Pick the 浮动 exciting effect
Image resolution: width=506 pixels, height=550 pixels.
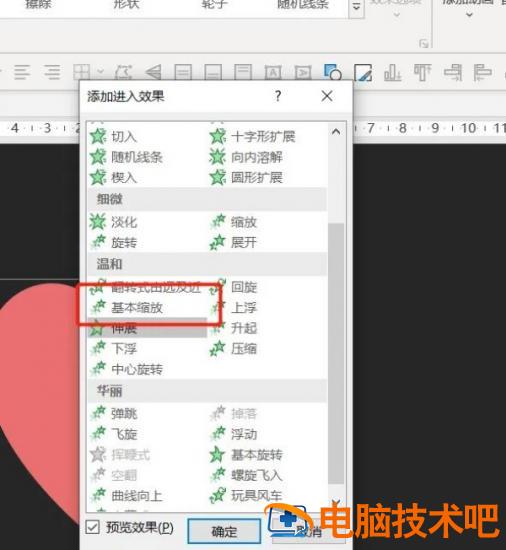pos(234,434)
